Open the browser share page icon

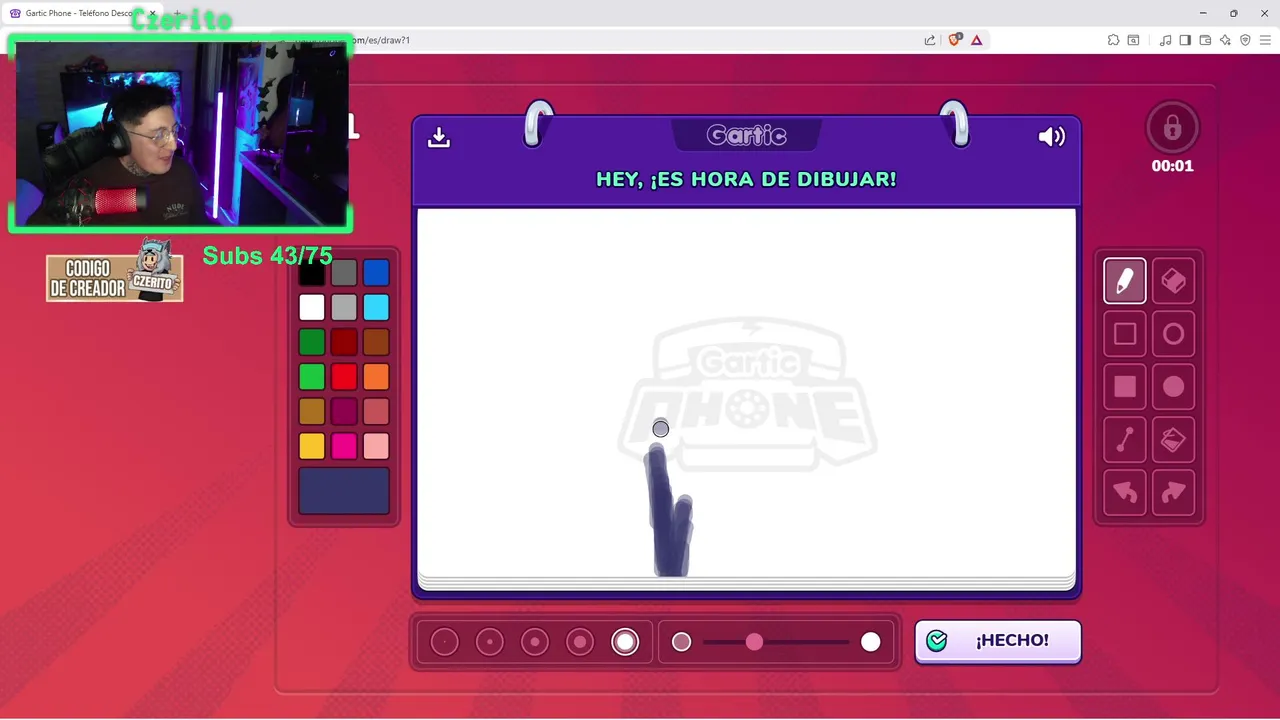[930, 40]
